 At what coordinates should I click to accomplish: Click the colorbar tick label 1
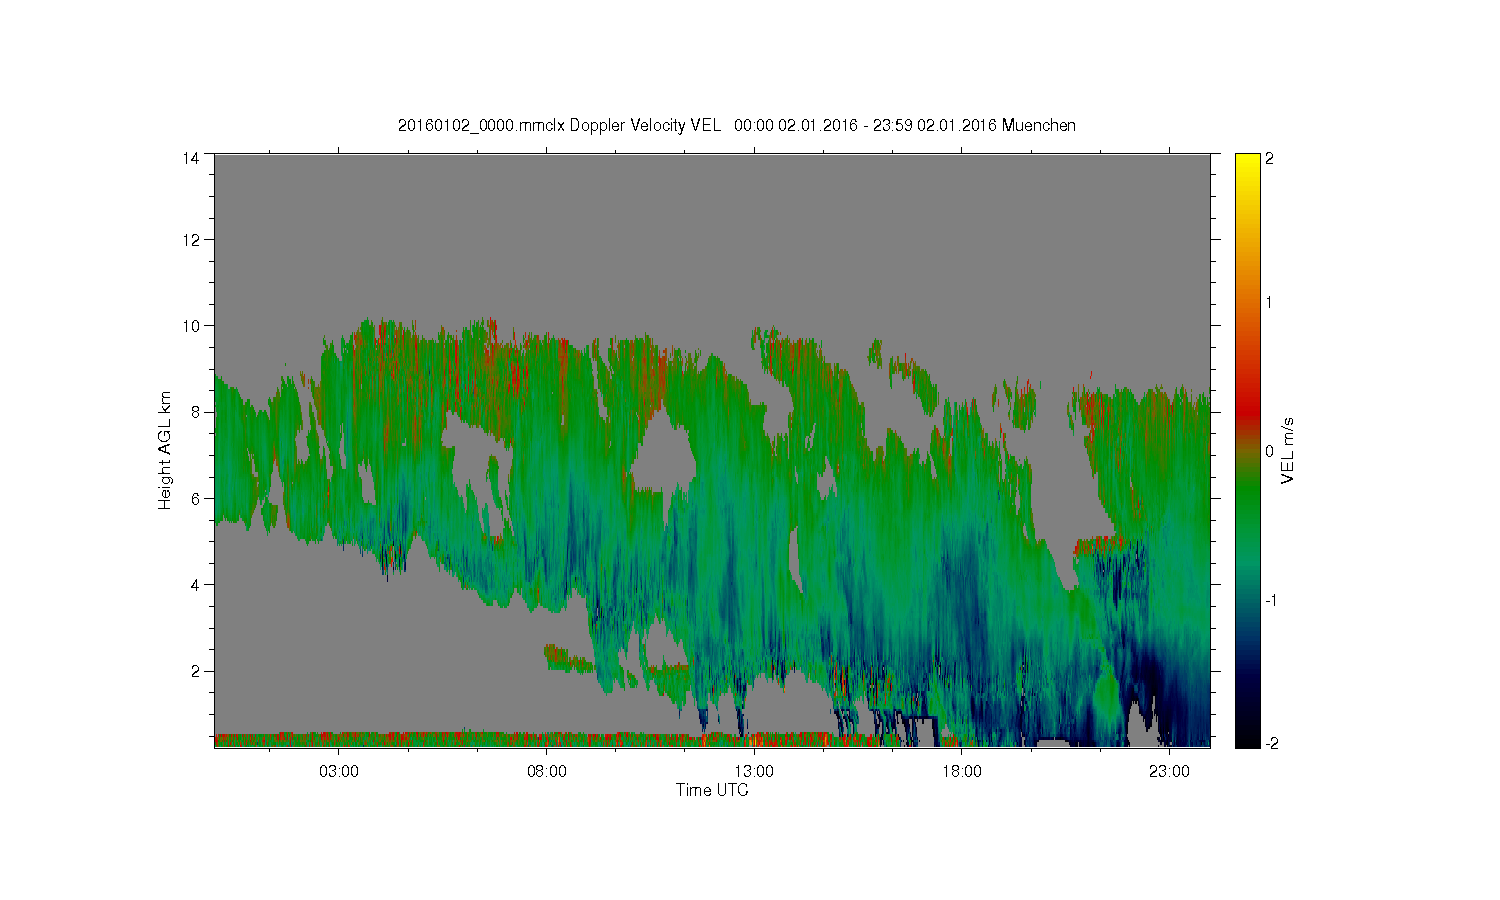tap(1270, 302)
